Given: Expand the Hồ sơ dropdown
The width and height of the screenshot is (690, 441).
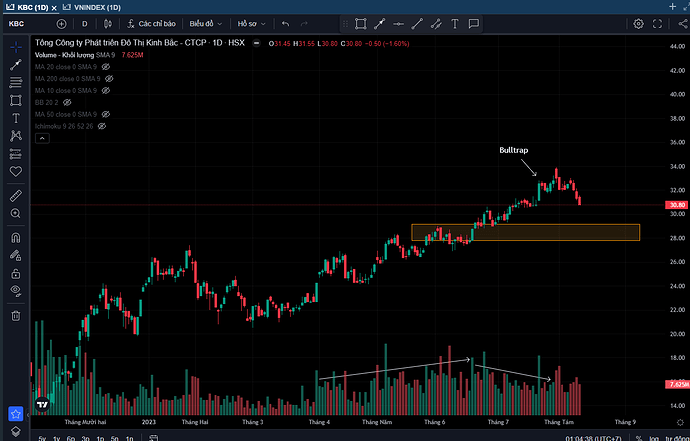Looking at the screenshot, I should coord(252,24).
